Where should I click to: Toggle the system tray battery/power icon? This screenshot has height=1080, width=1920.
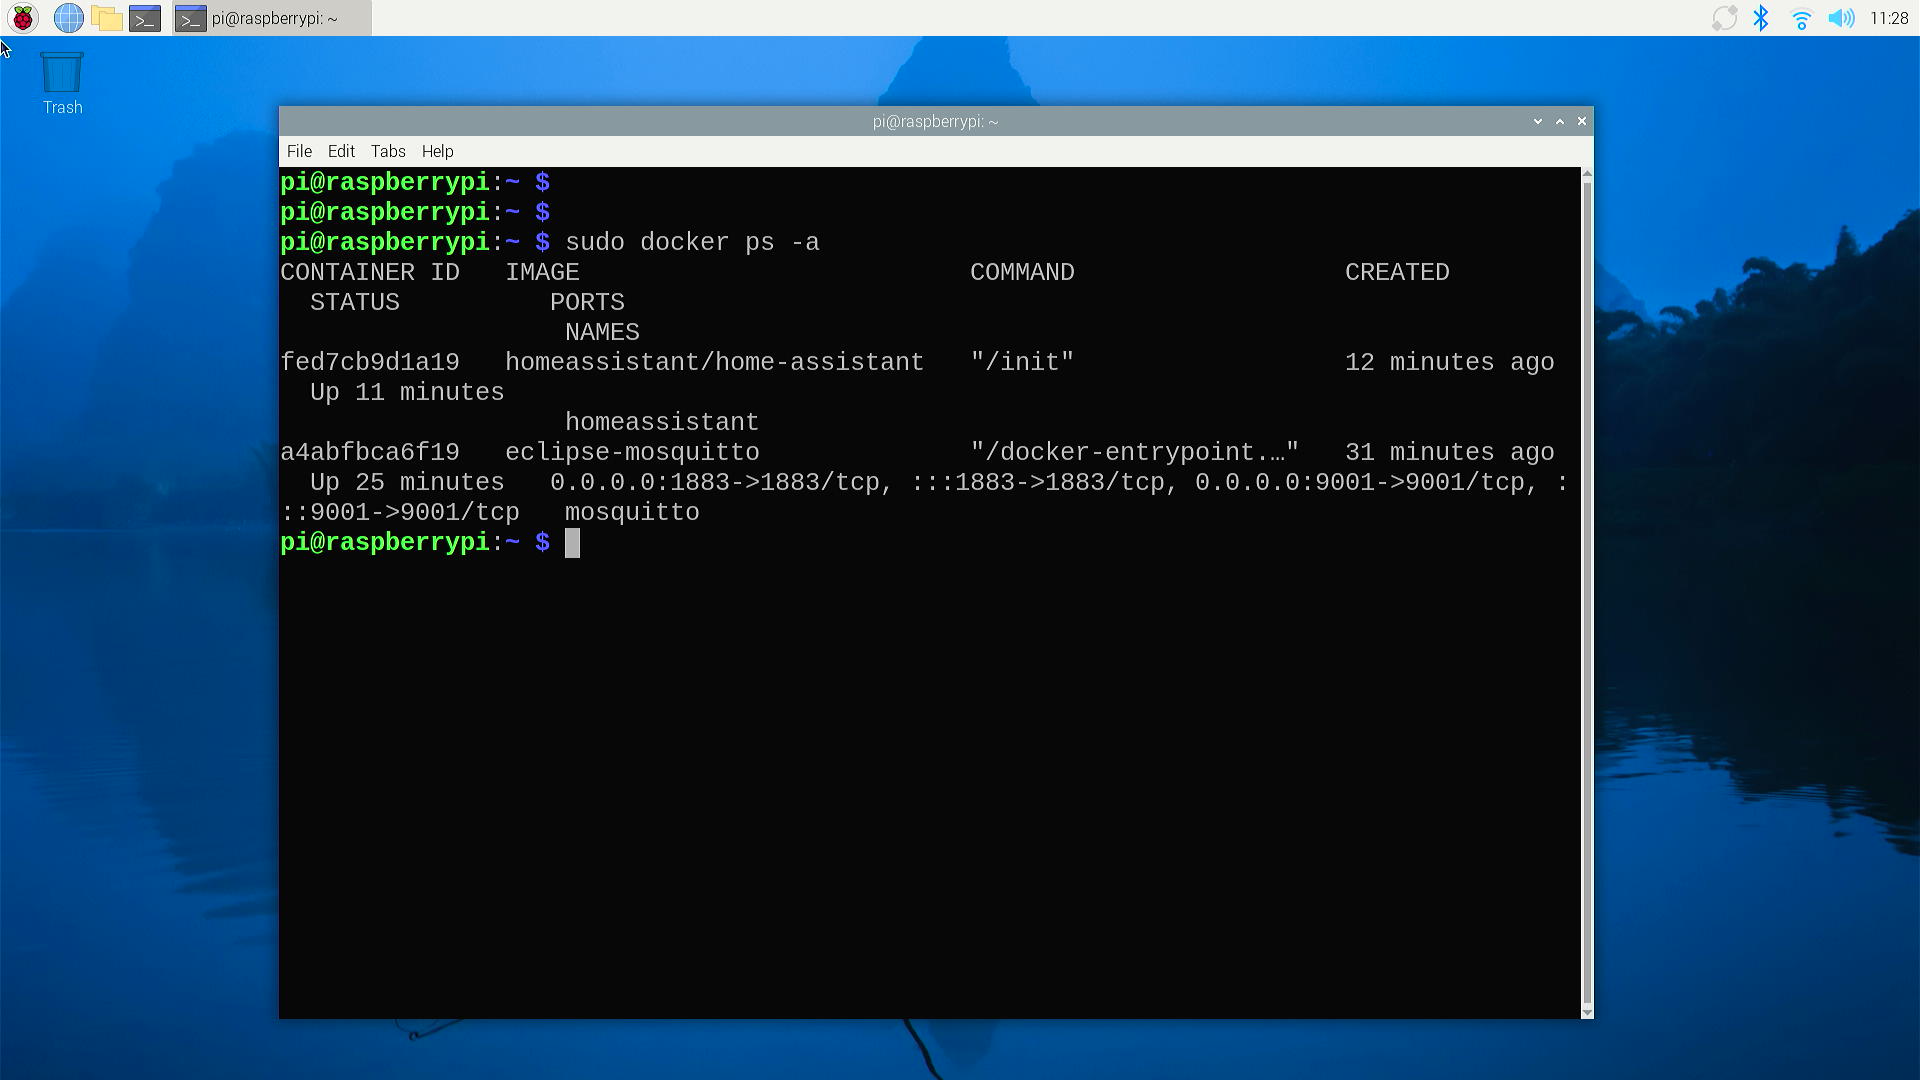point(1724,18)
